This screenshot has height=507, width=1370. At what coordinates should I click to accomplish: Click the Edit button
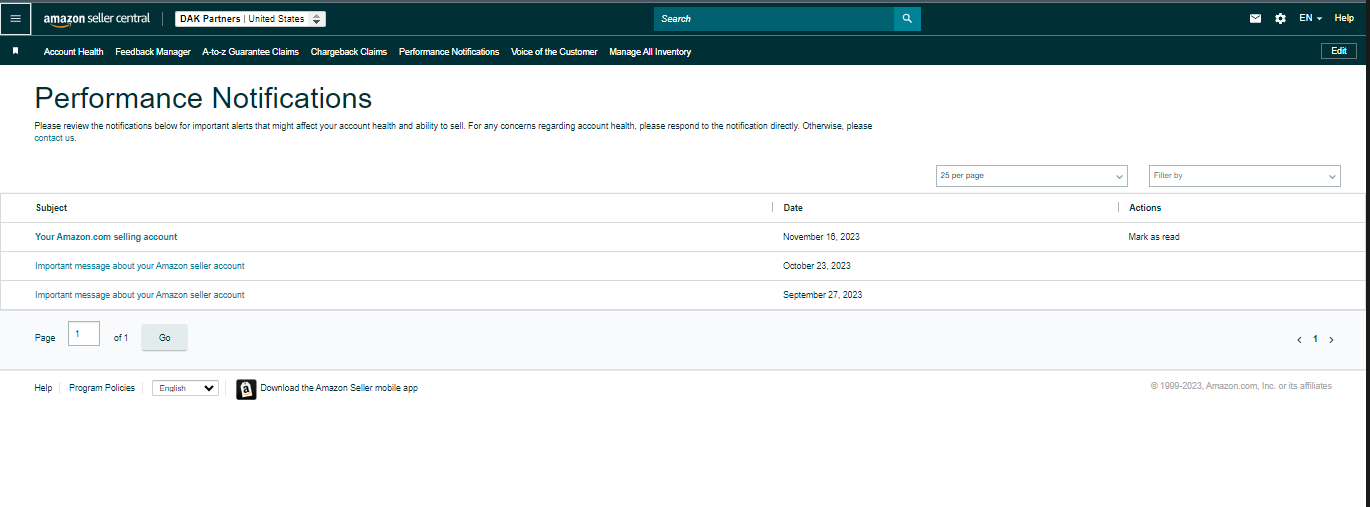[x=1339, y=51]
